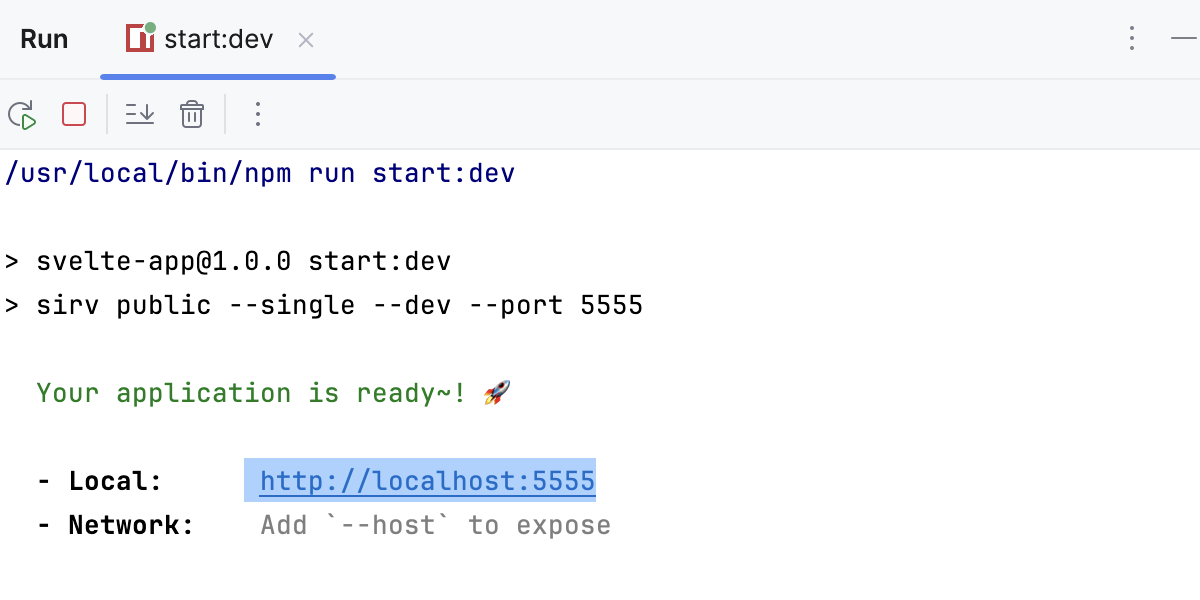
Task: Toggle scroll to end in console
Action: [139, 114]
